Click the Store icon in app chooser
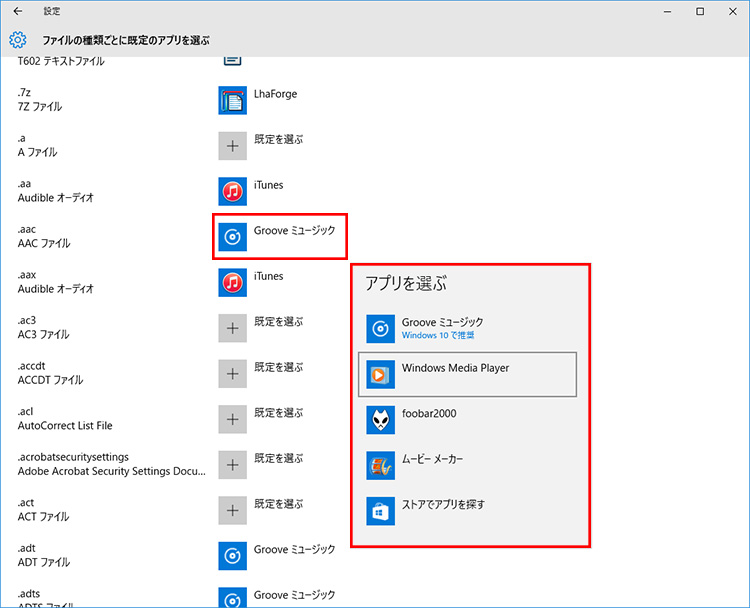 point(381,511)
